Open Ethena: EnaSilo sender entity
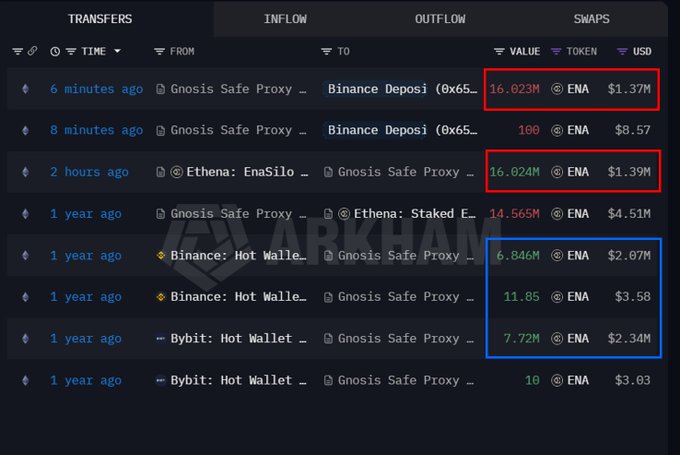Screen dimensions: 680x455 247,172
